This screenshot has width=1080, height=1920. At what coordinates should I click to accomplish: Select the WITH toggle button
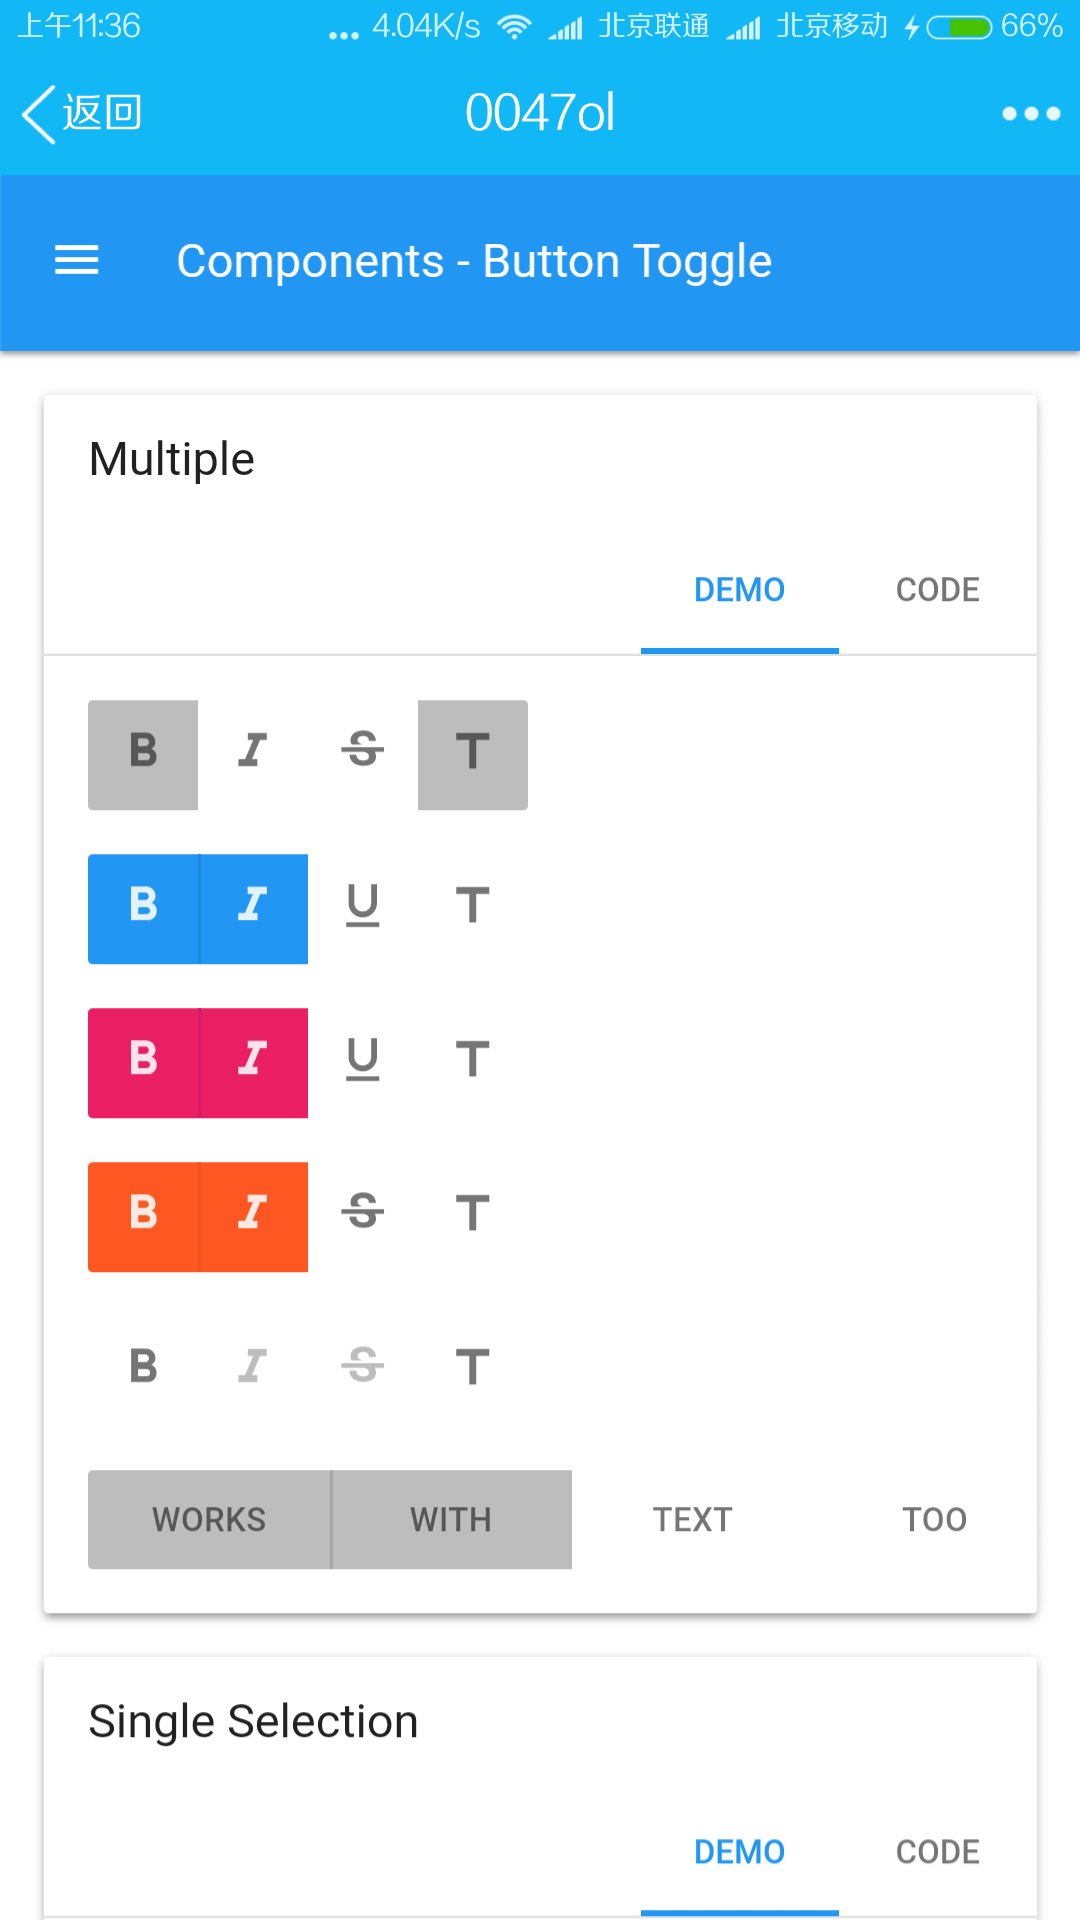point(450,1519)
